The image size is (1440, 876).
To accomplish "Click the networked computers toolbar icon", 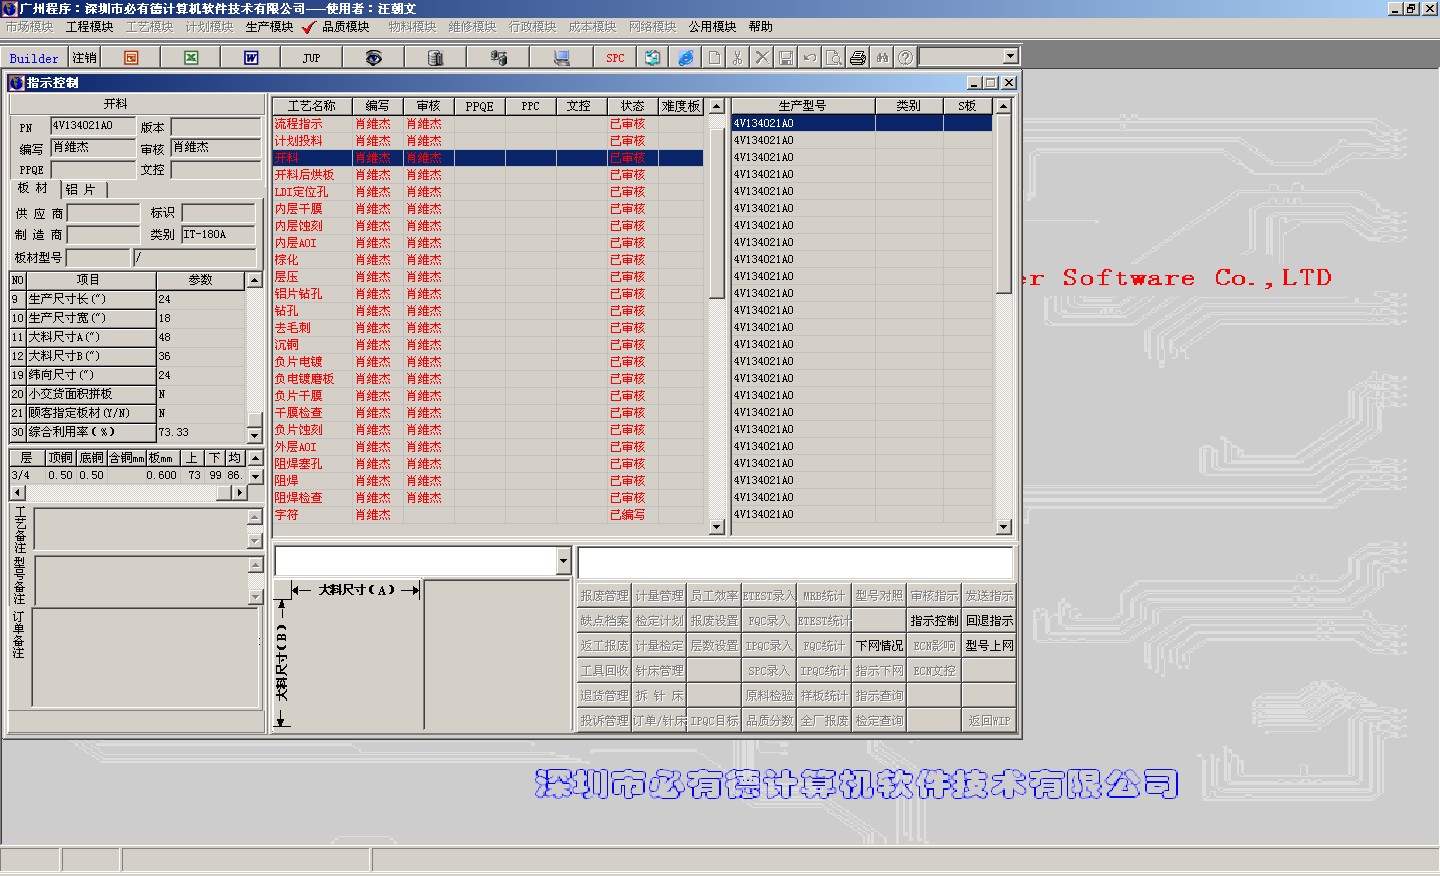I will (498, 58).
